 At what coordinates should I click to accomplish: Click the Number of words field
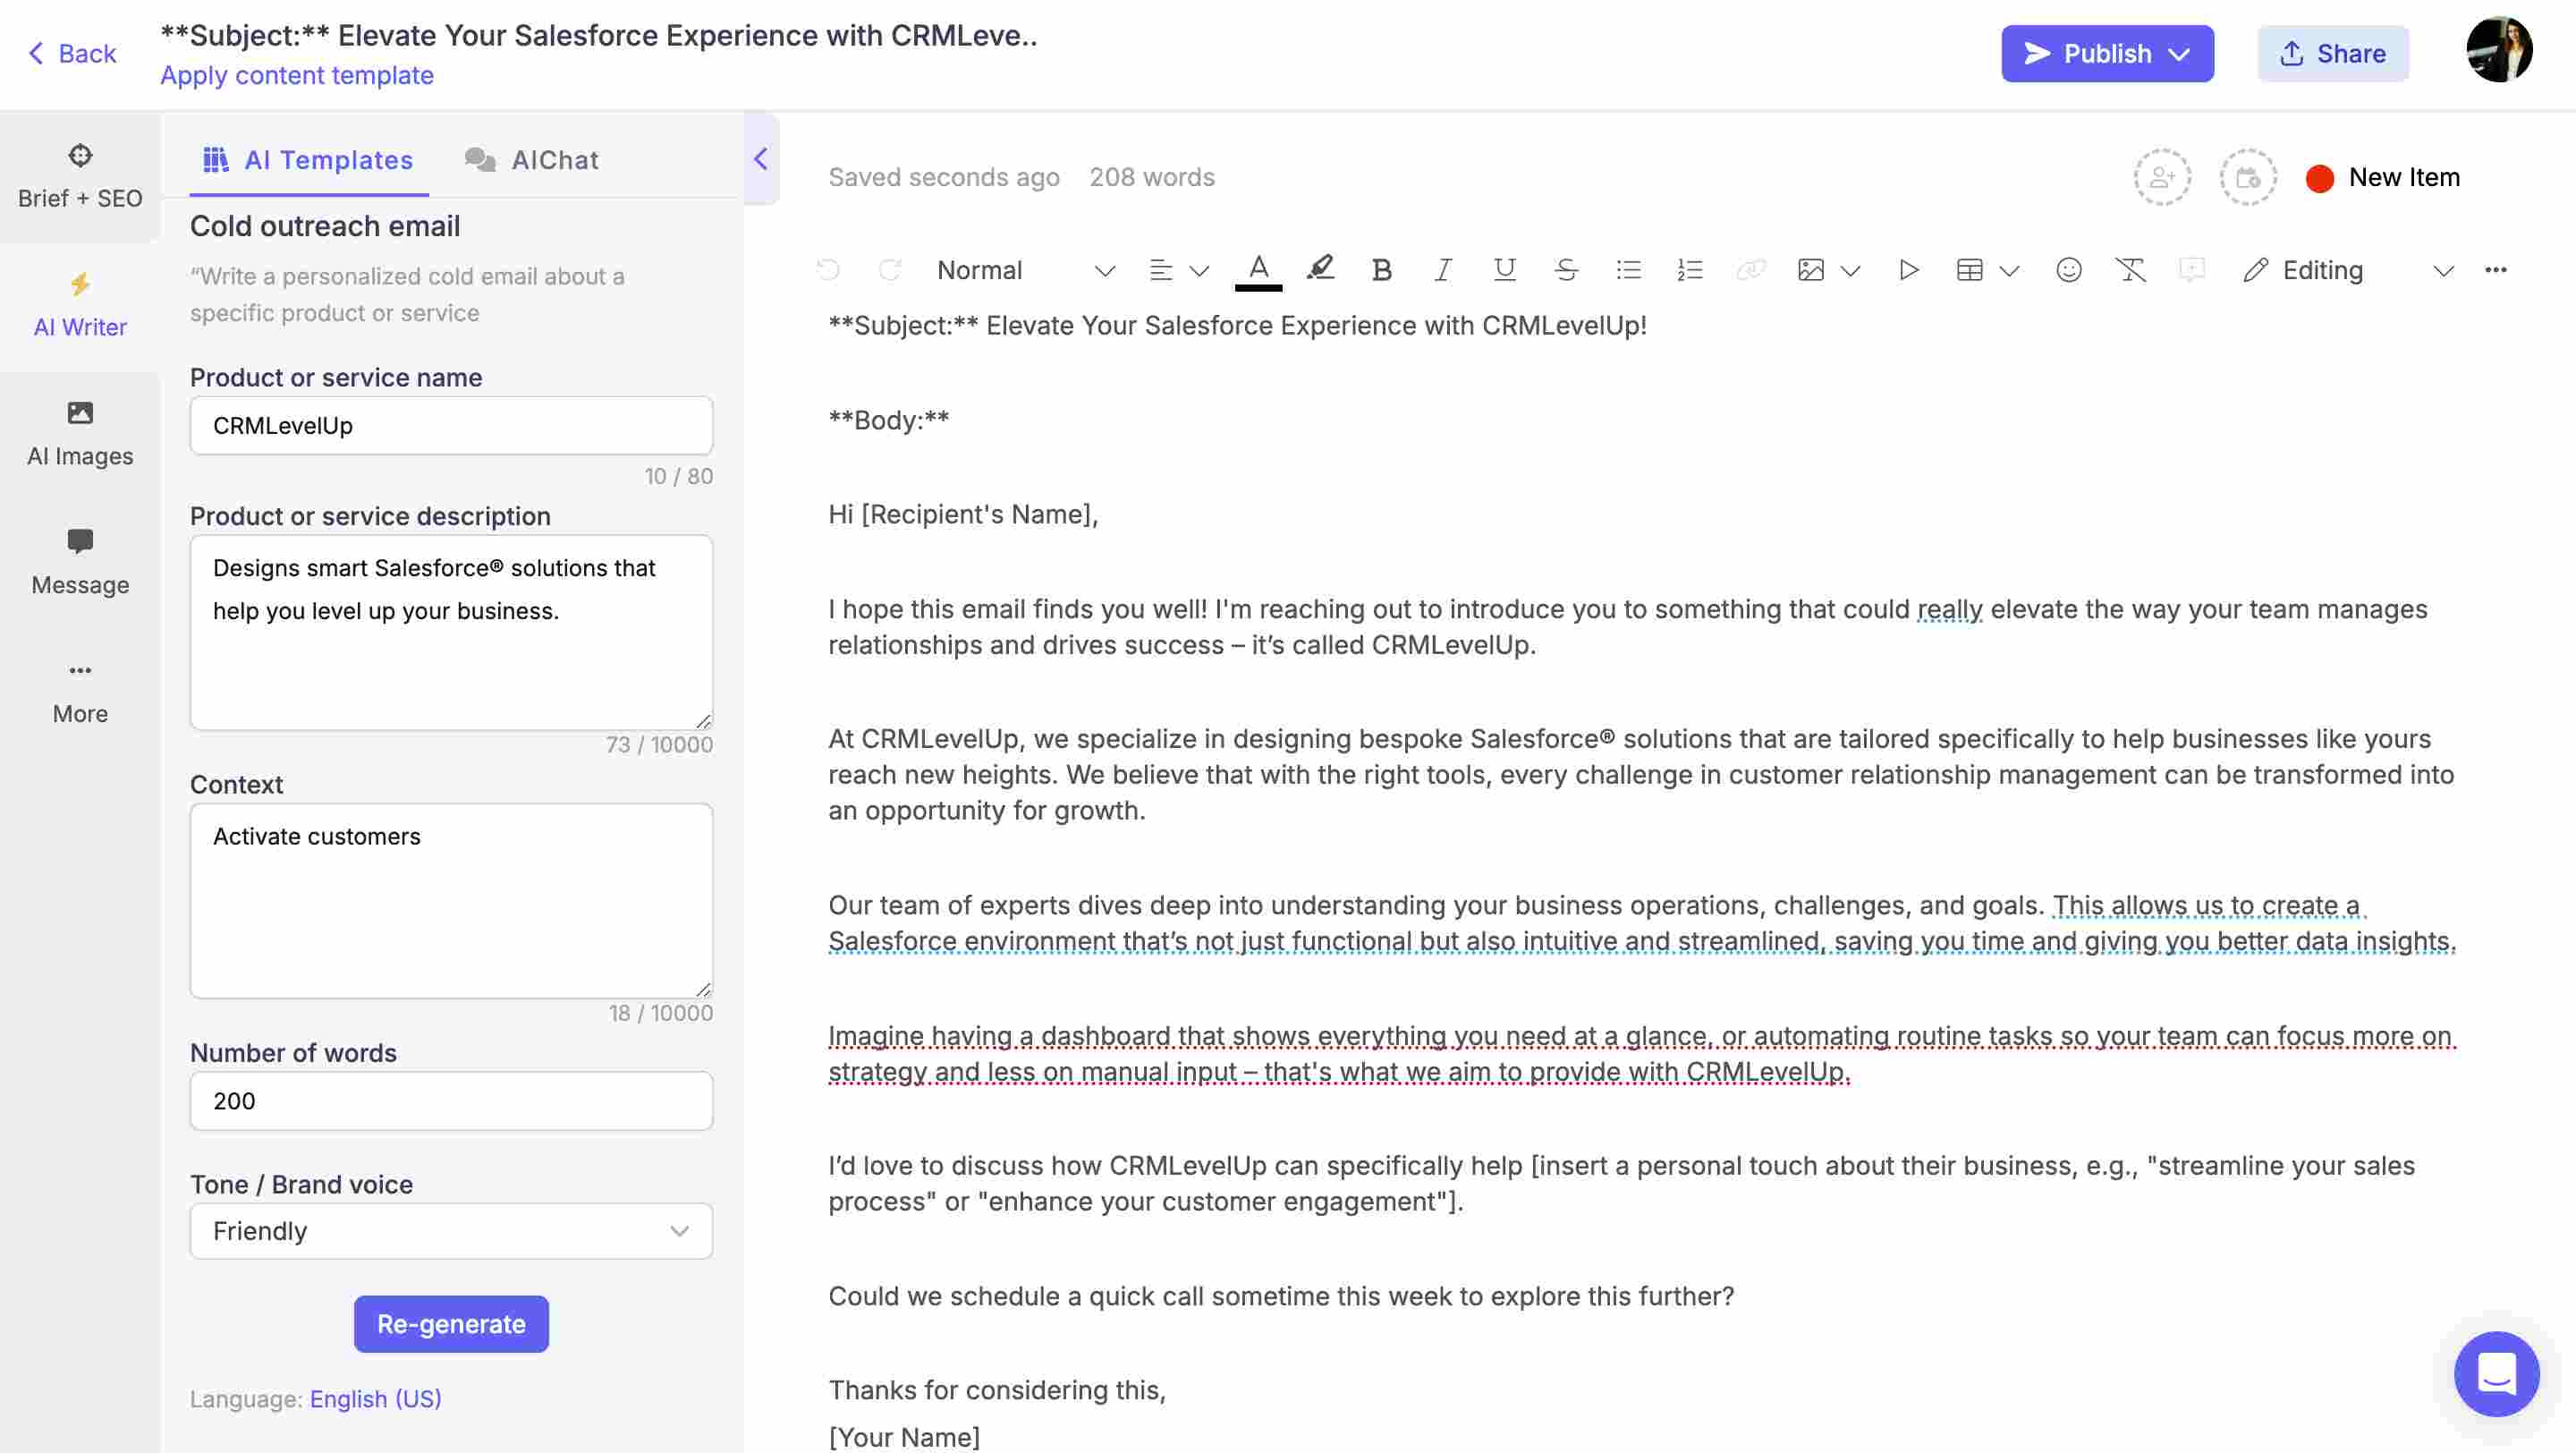tap(451, 1100)
